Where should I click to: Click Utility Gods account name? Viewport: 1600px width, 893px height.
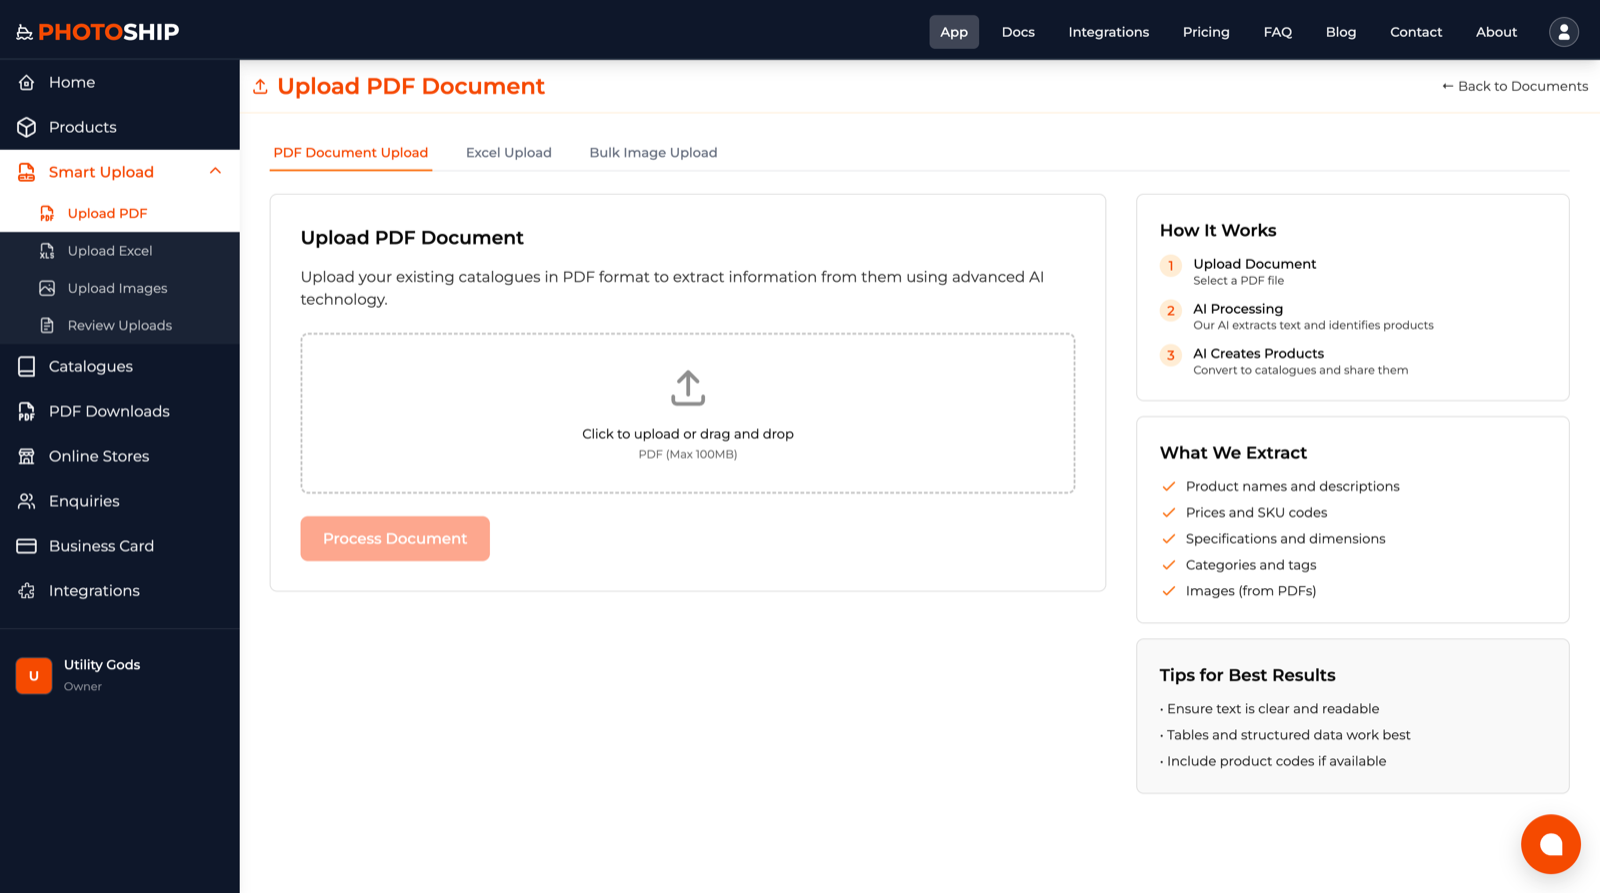tap(102, 665)
